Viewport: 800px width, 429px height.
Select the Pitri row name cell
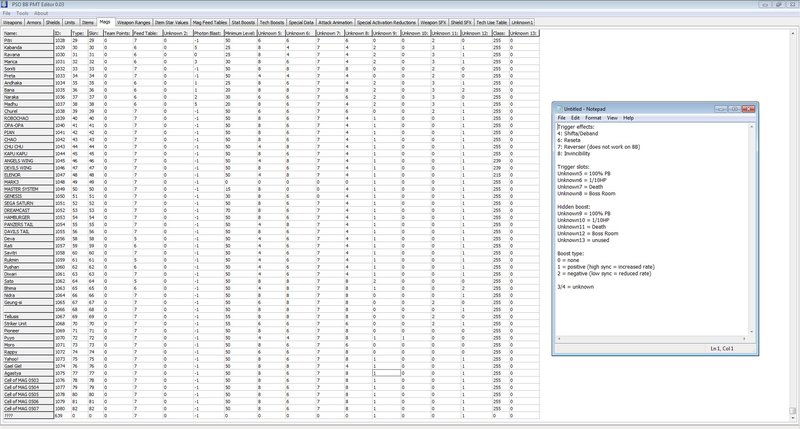(x=28, y=40)
